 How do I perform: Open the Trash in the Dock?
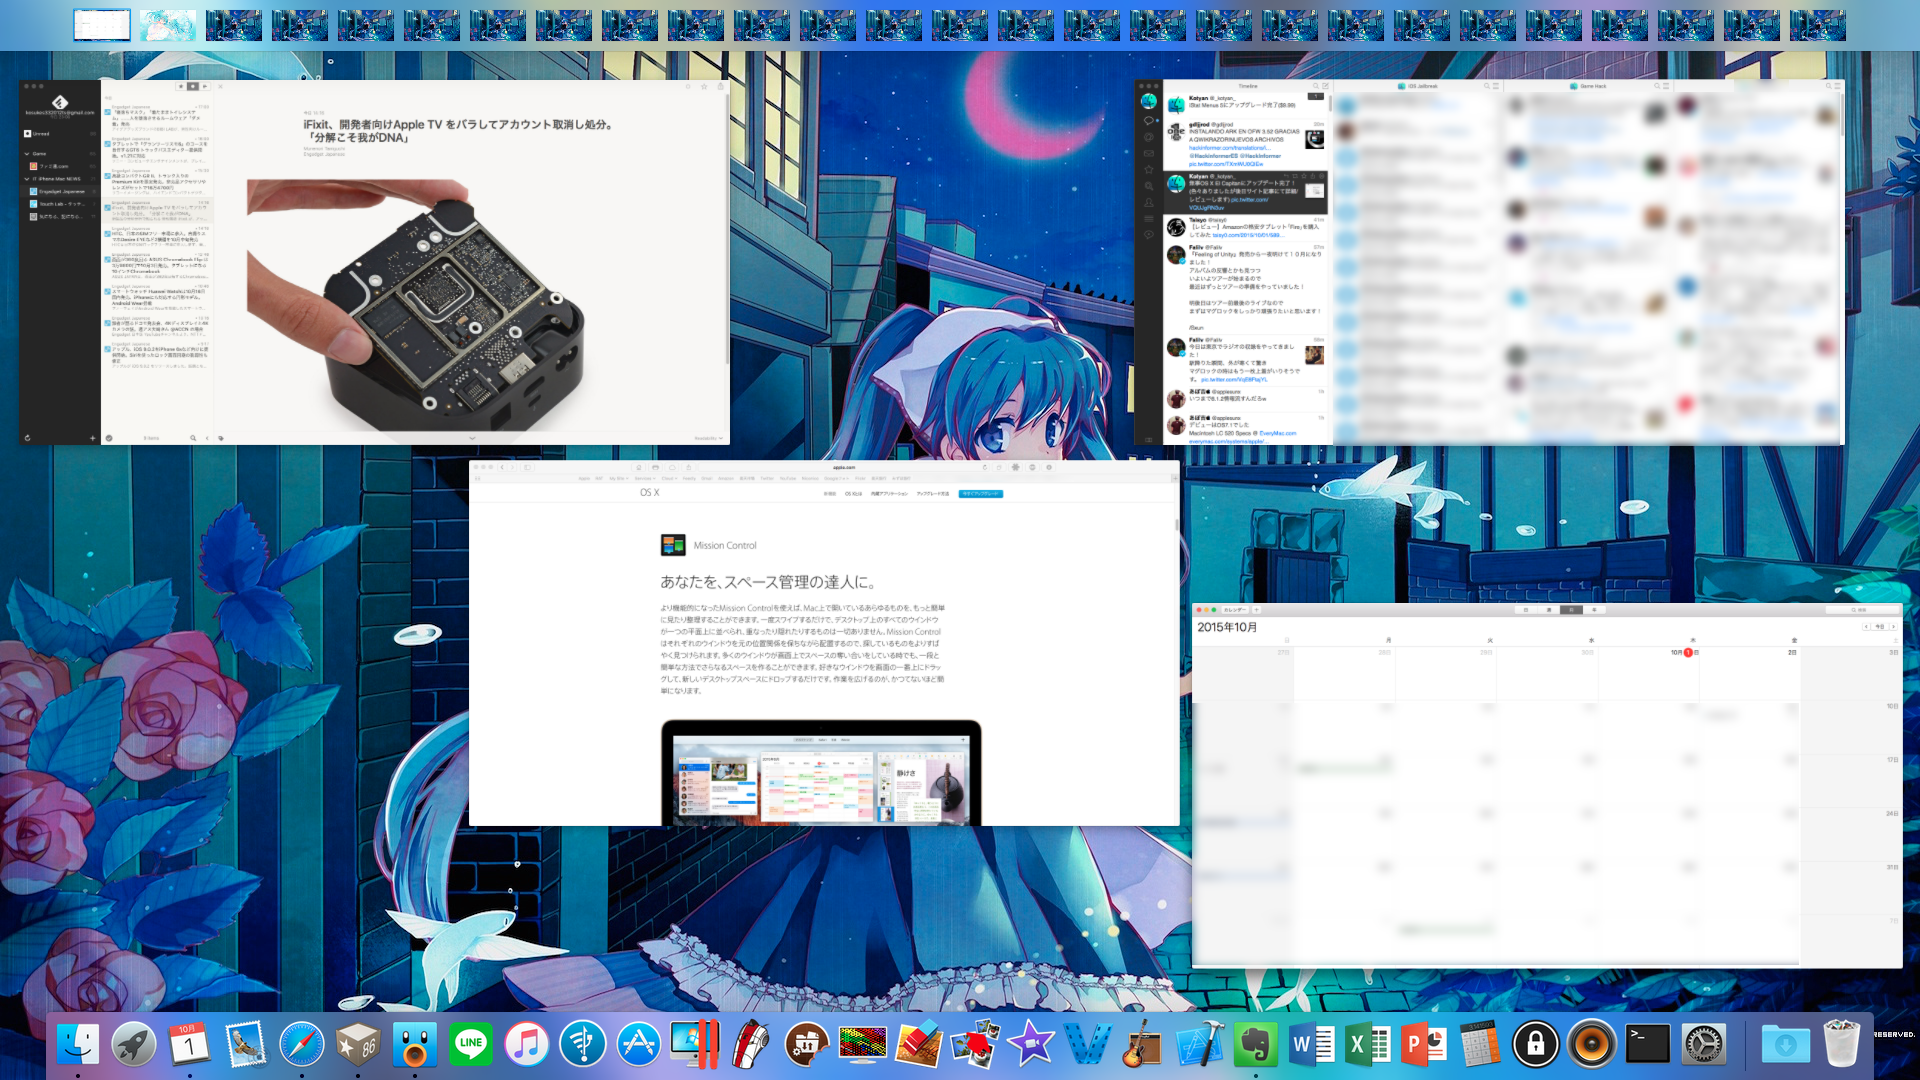(x=1841, y=1045)
